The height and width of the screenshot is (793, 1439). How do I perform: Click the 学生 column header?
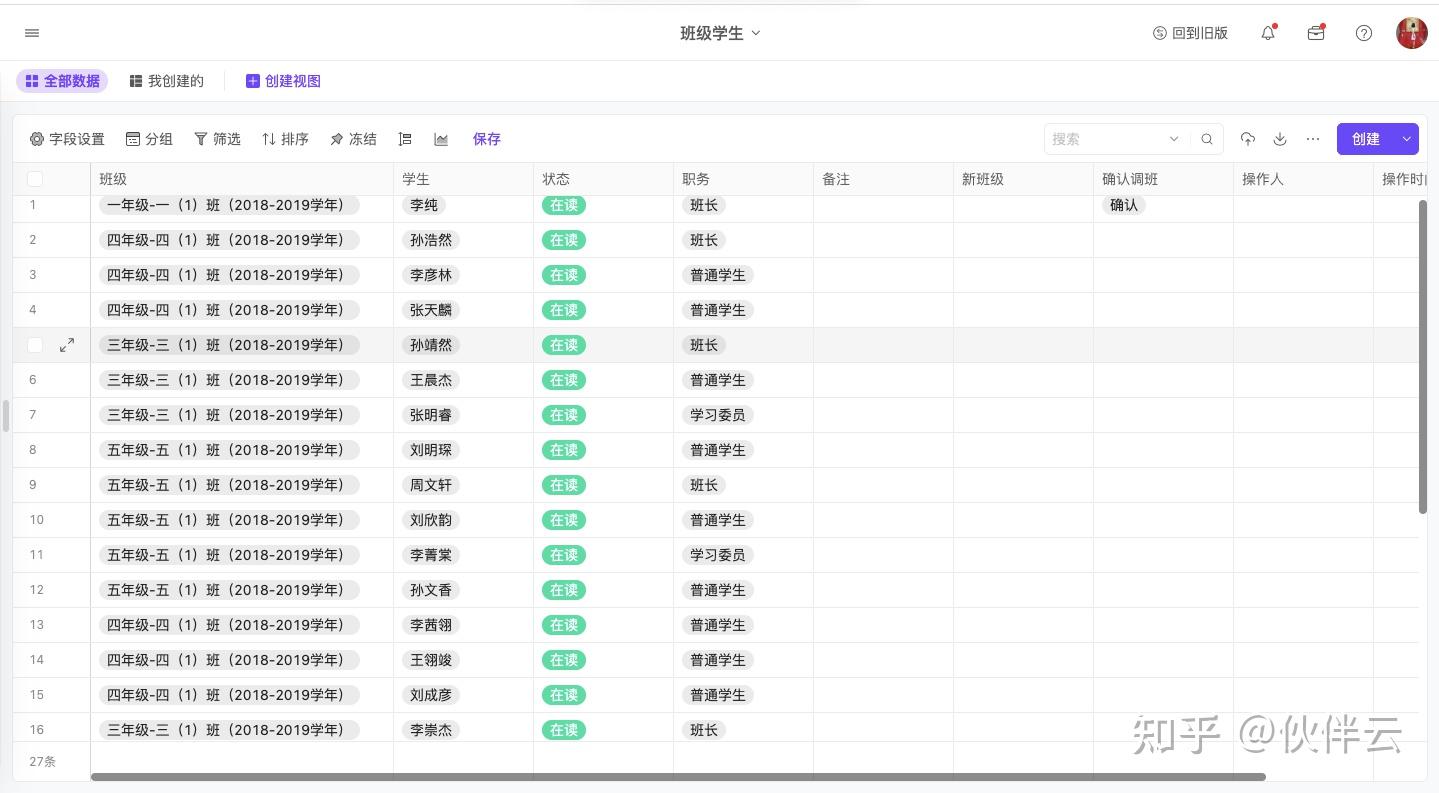pos(463,179)
